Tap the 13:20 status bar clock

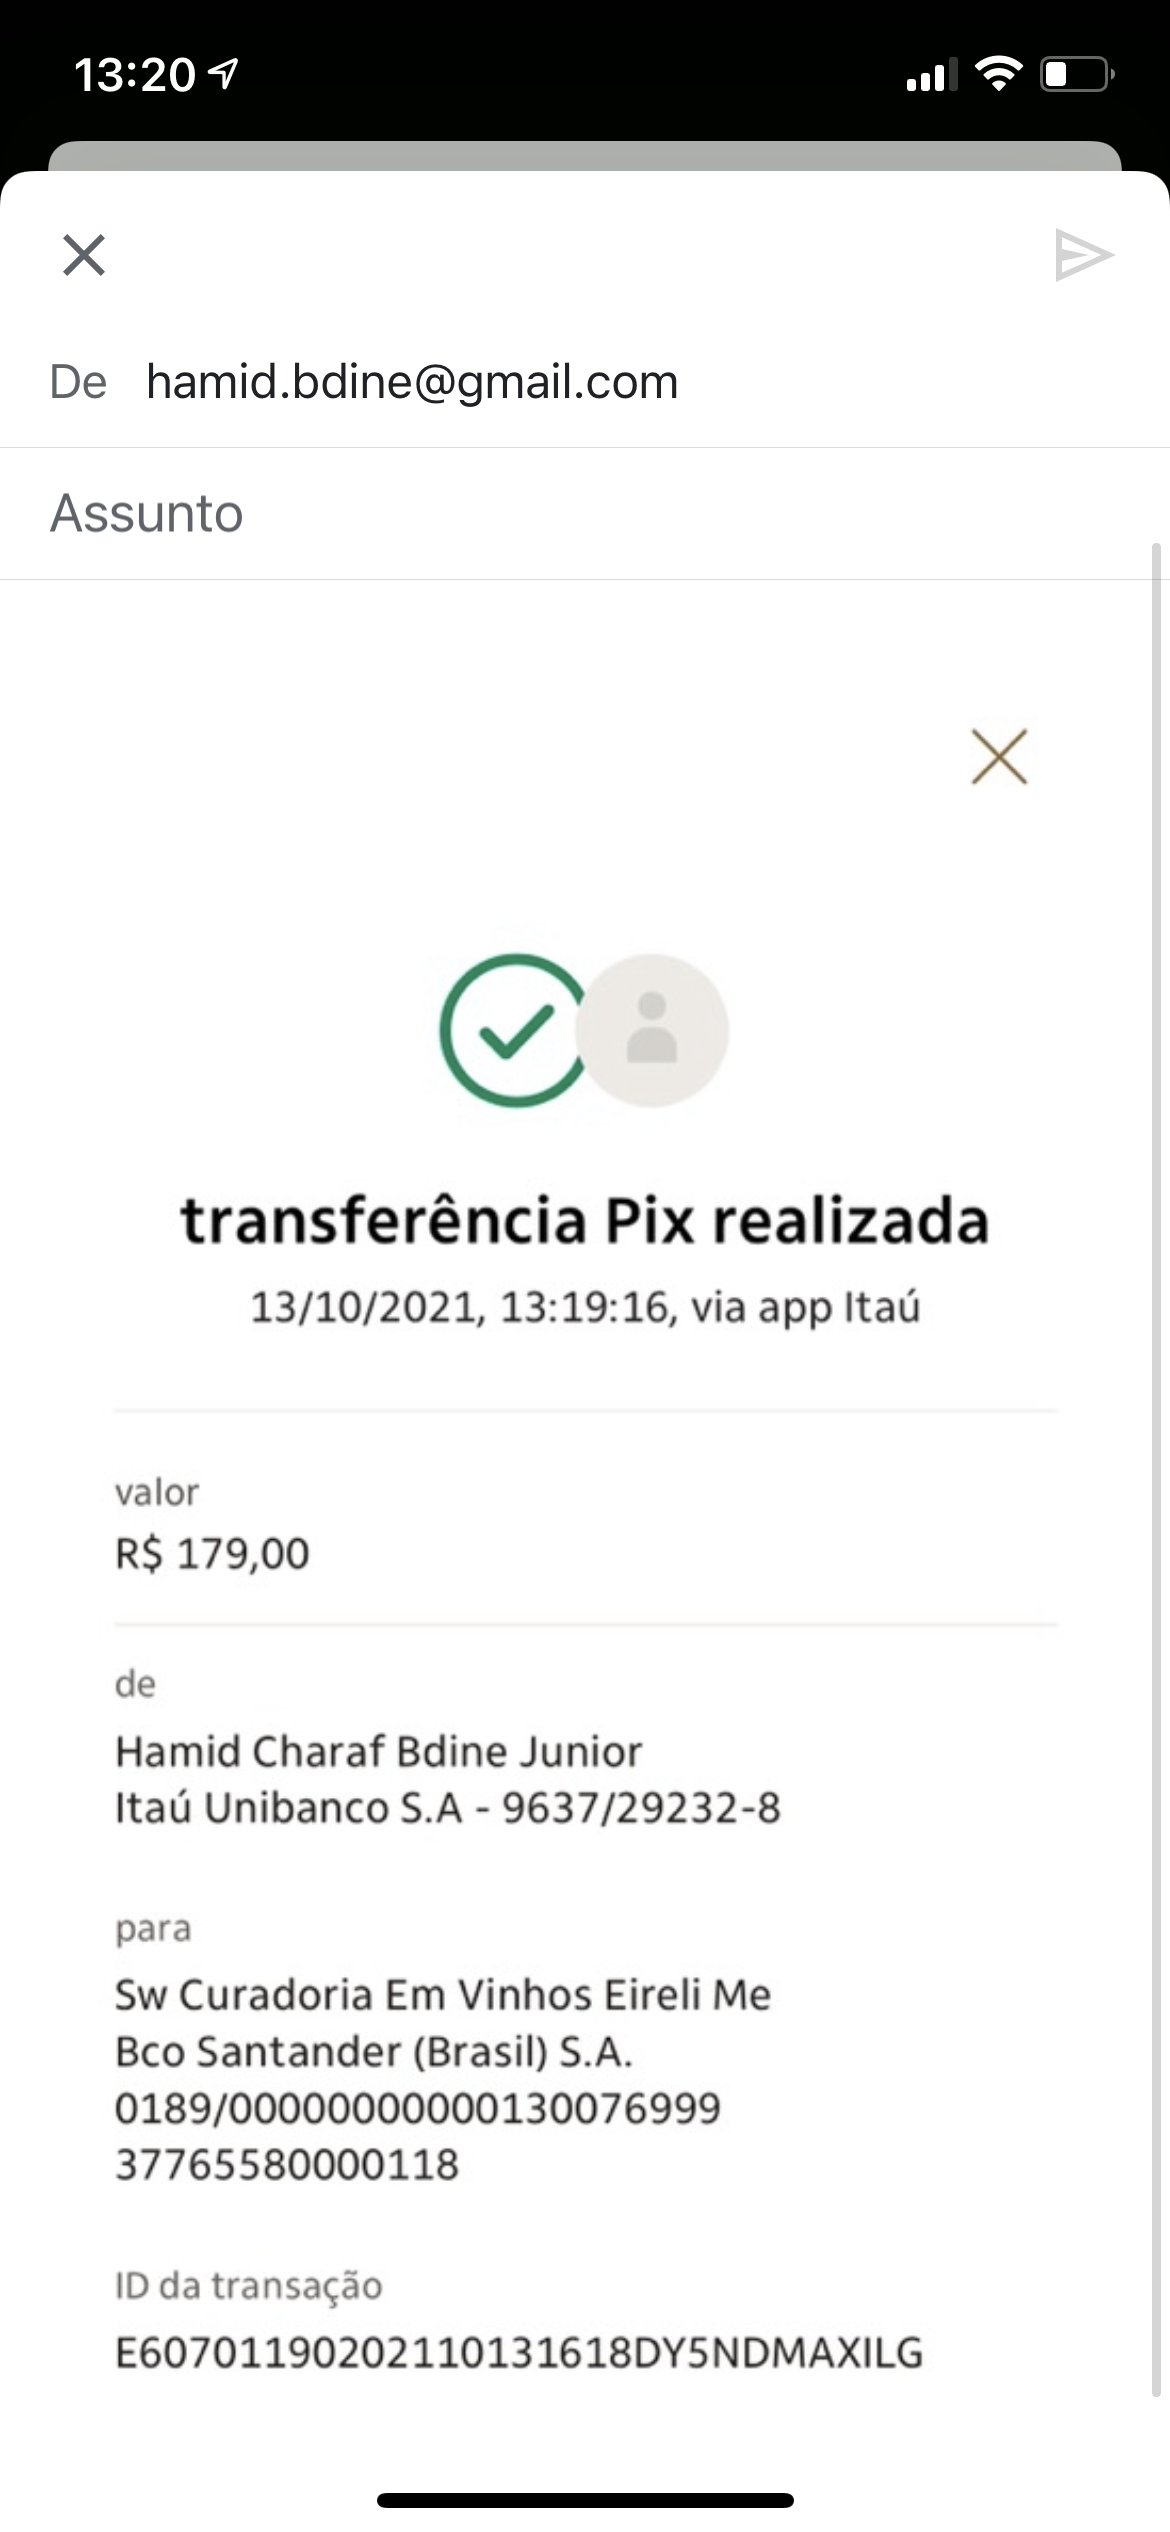tap(134, 75)
